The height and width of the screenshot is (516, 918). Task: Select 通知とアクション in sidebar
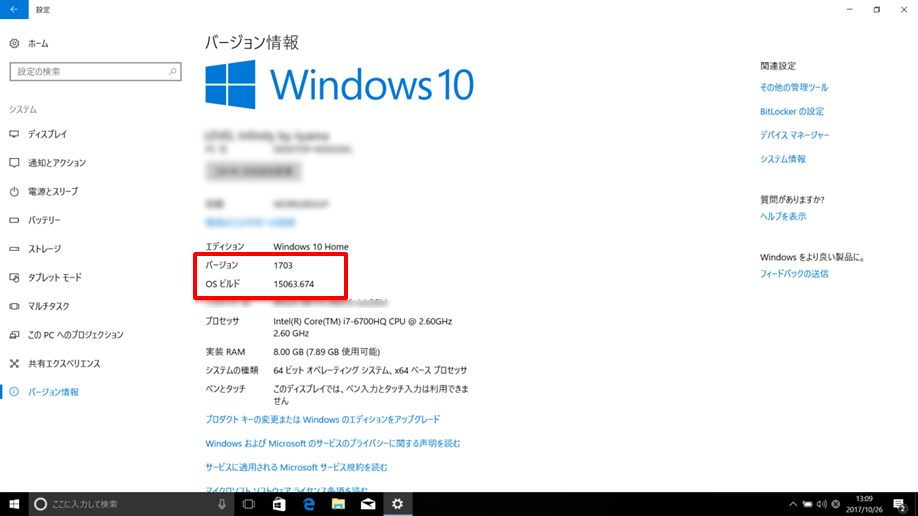(57, 163)
